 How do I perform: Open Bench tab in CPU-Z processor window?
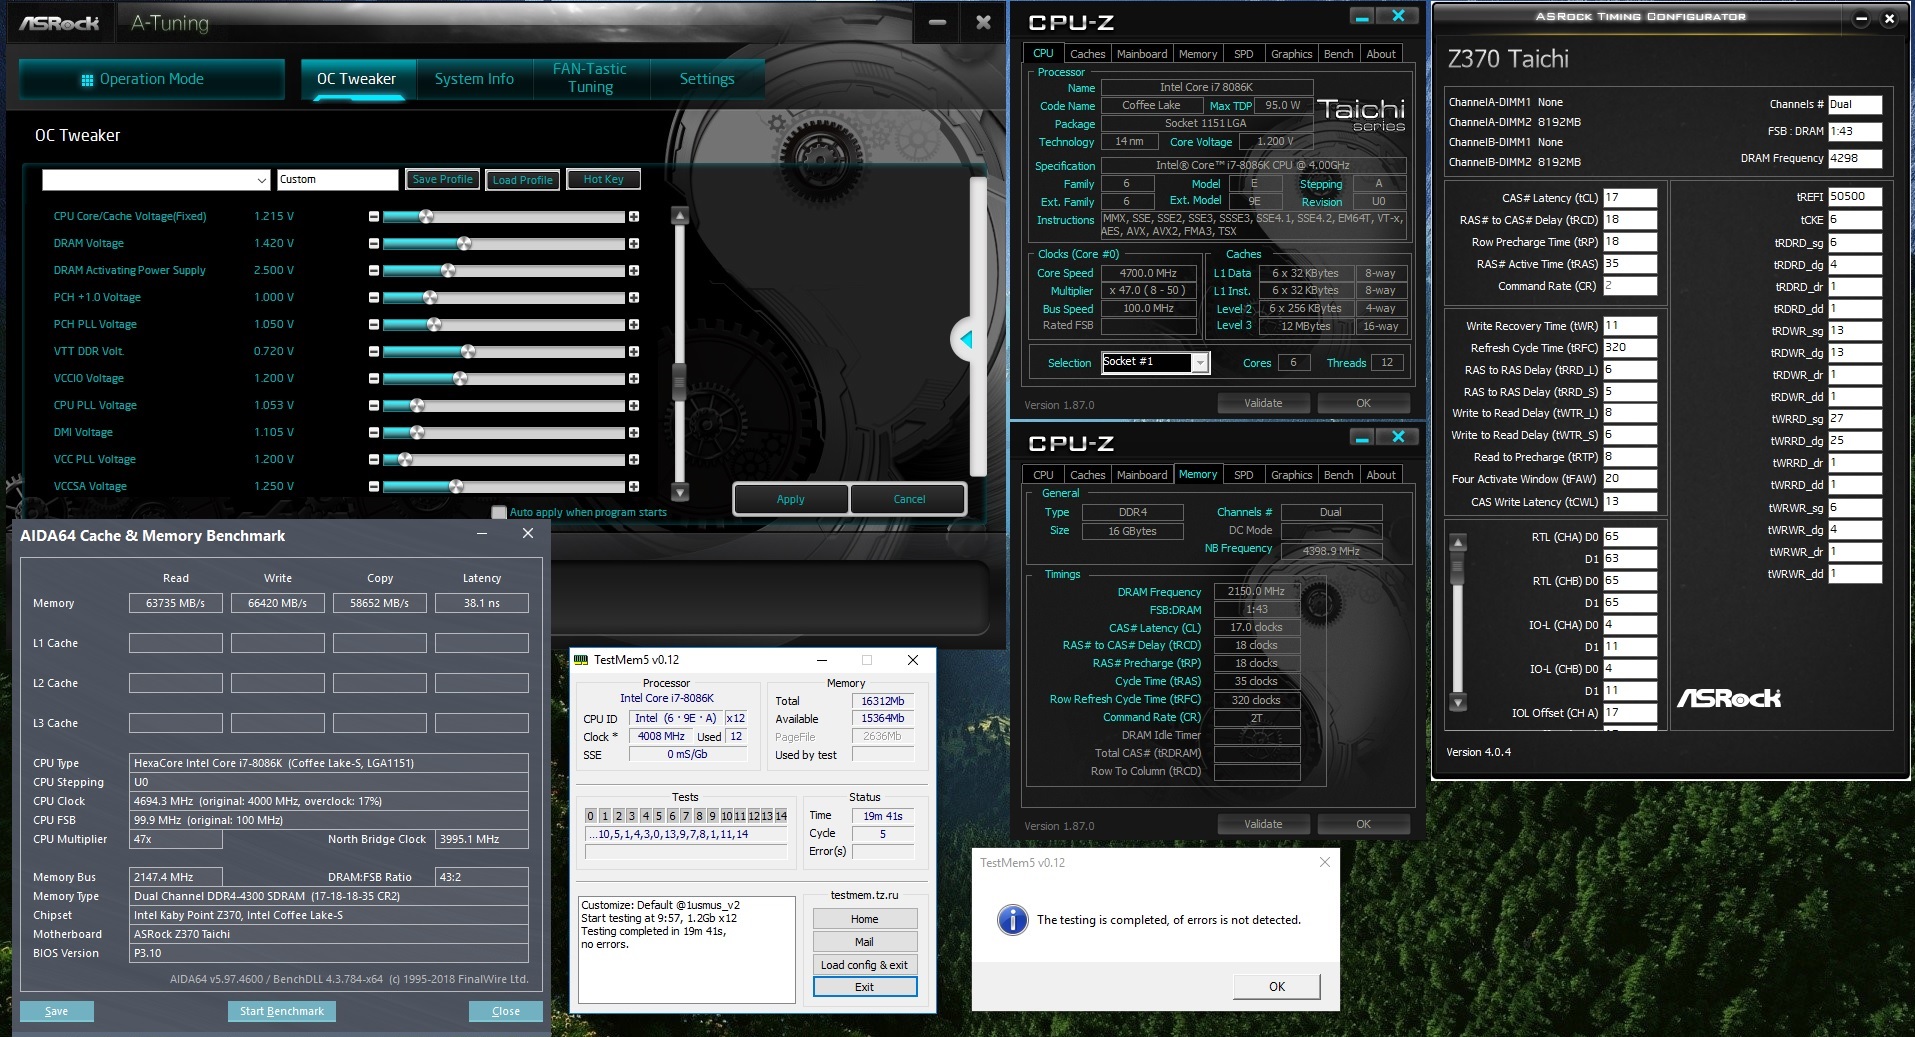(x=1338, y=54)
